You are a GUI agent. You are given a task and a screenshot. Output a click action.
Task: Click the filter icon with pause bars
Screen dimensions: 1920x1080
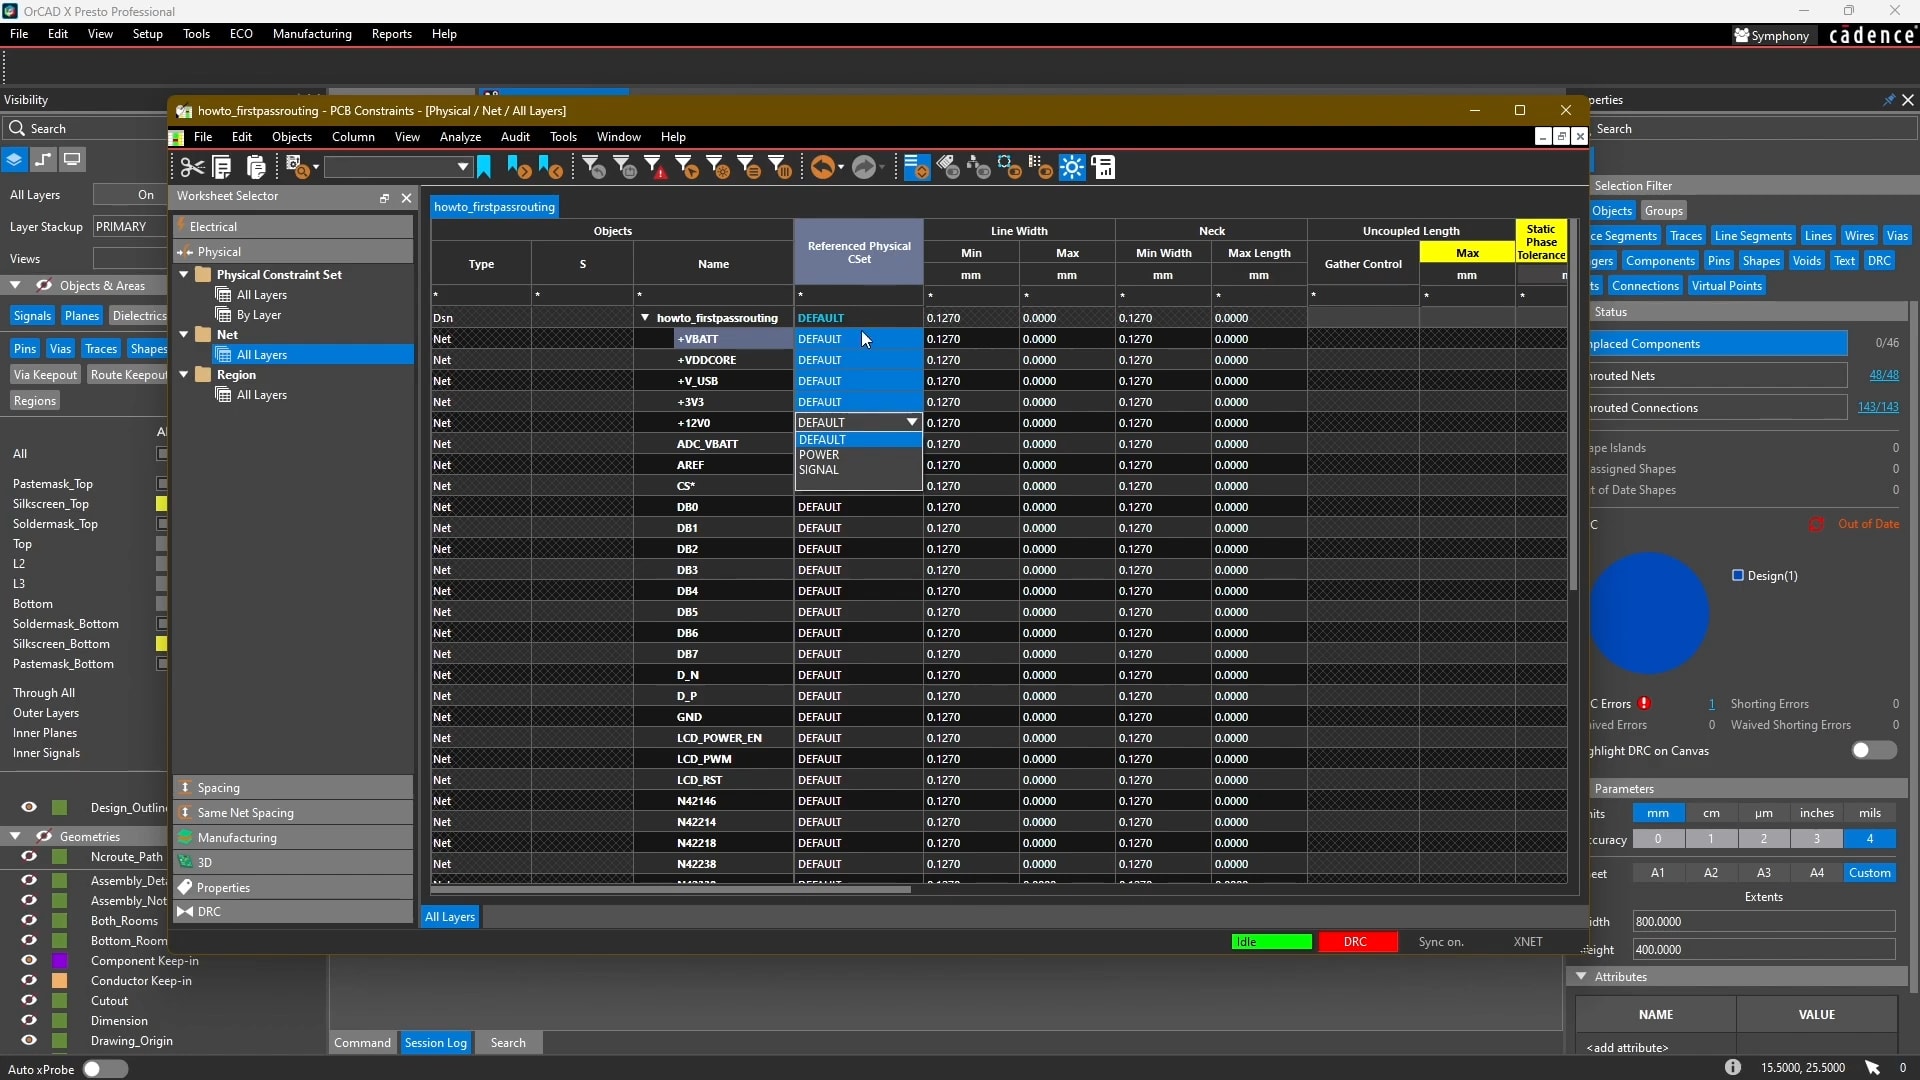click(780, 167)
